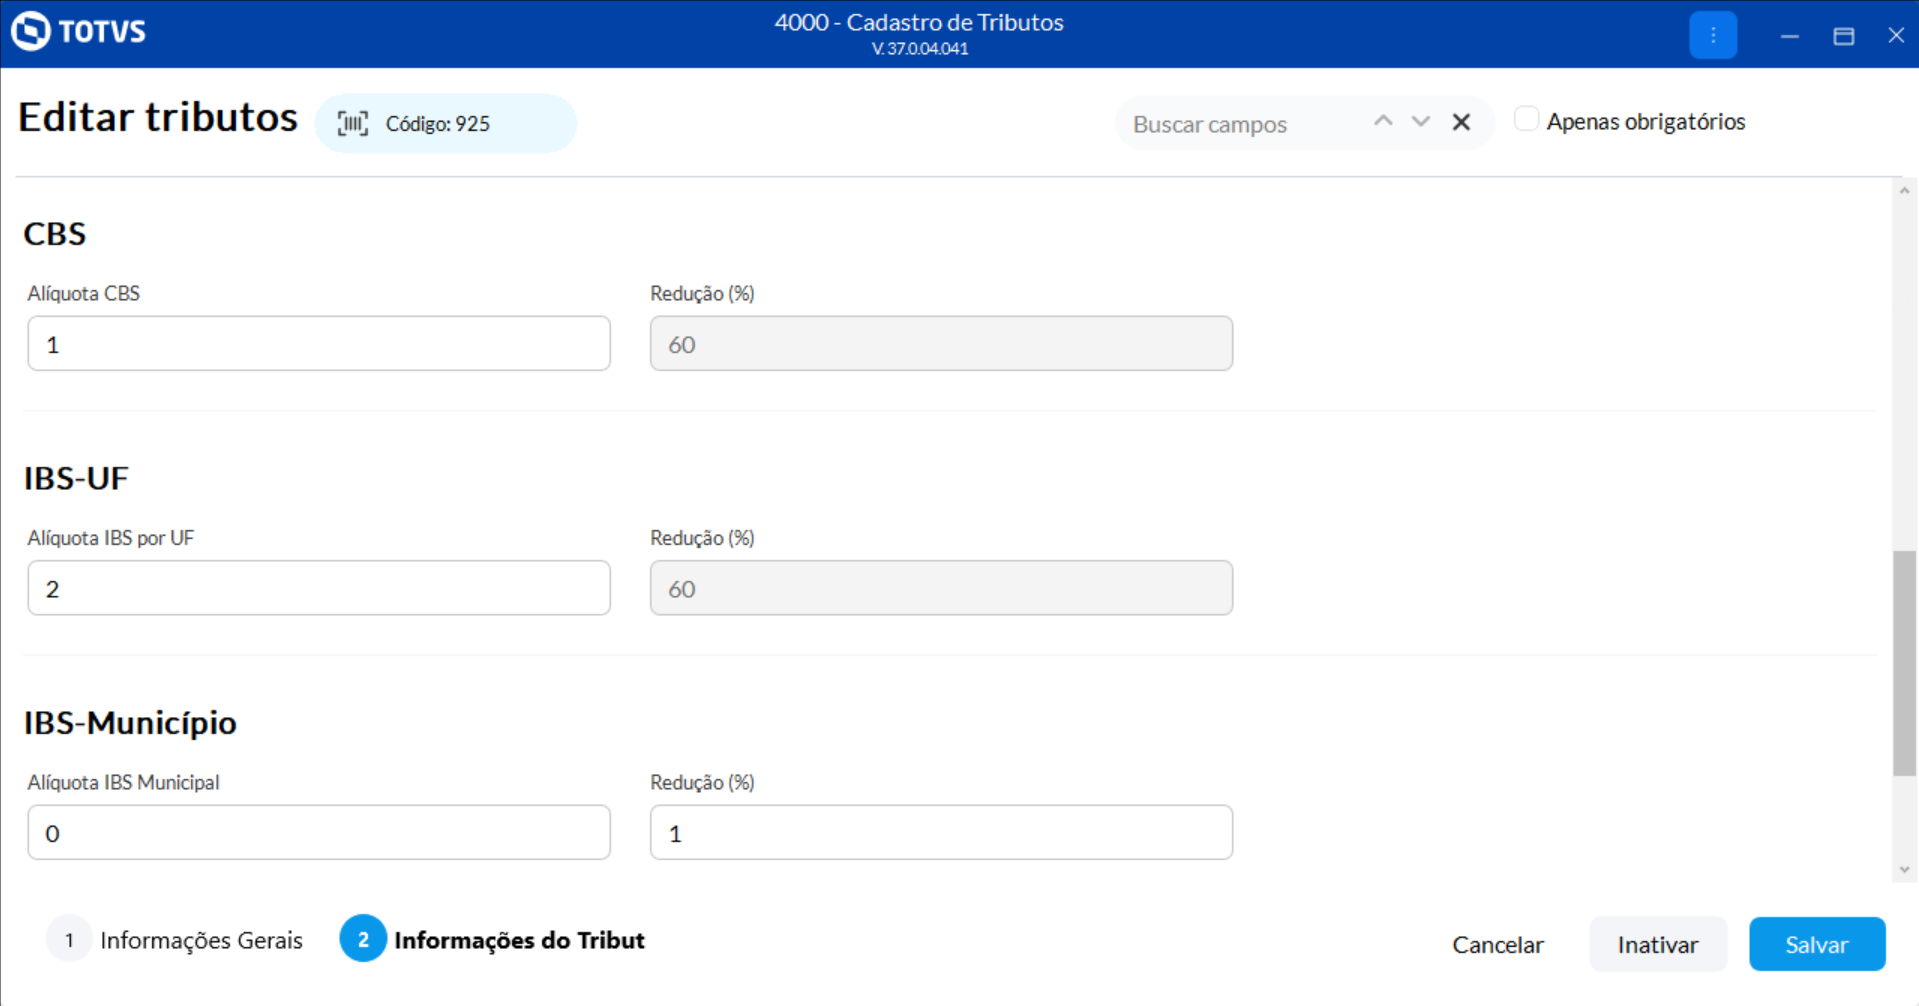1919x1006 pixels.
Task: Click the barcode icon beside Código: 925
Action: [x=352, y=123]
